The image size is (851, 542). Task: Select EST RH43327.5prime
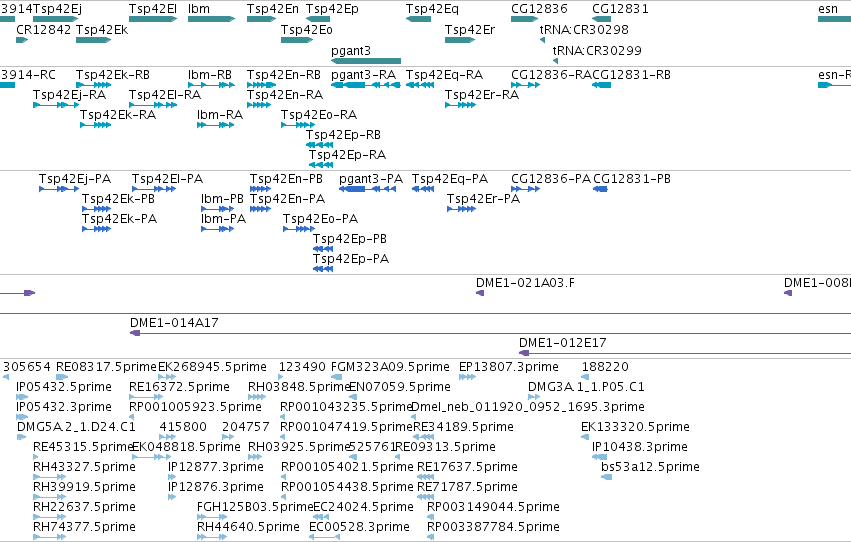point(49,477)
